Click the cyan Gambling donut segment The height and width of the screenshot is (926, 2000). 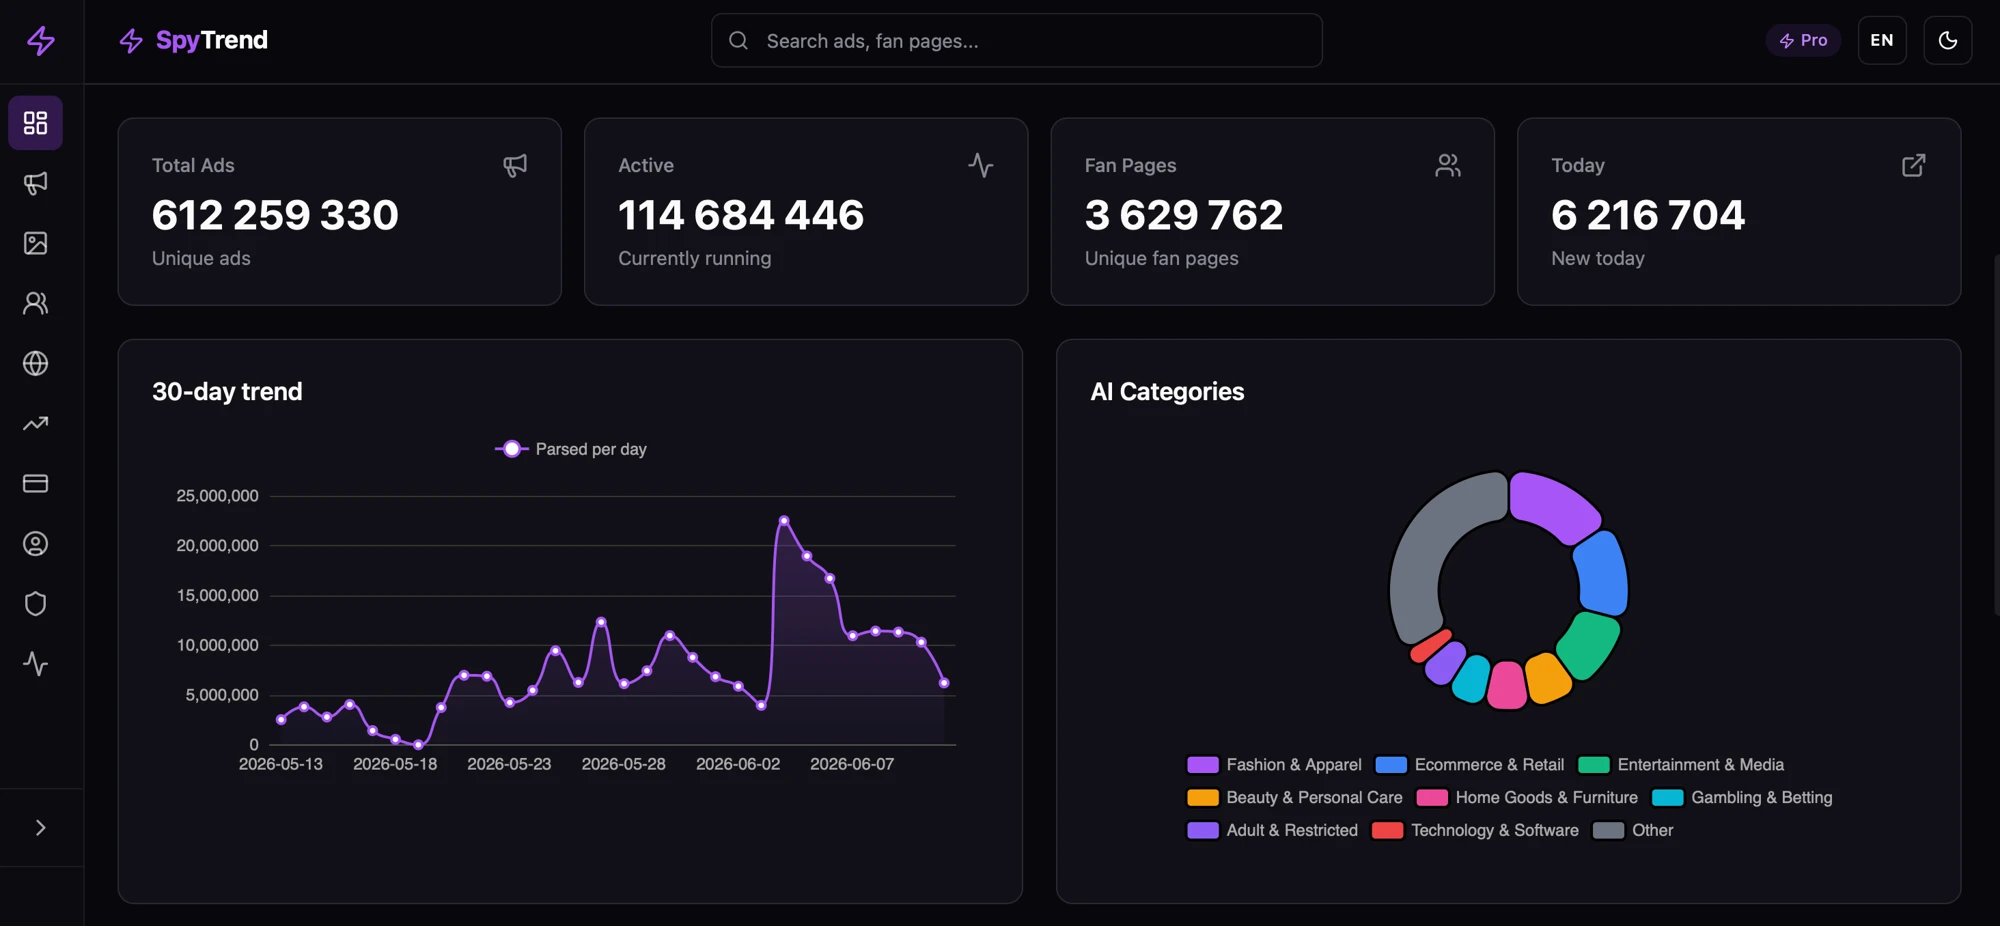coord(1472,678)
